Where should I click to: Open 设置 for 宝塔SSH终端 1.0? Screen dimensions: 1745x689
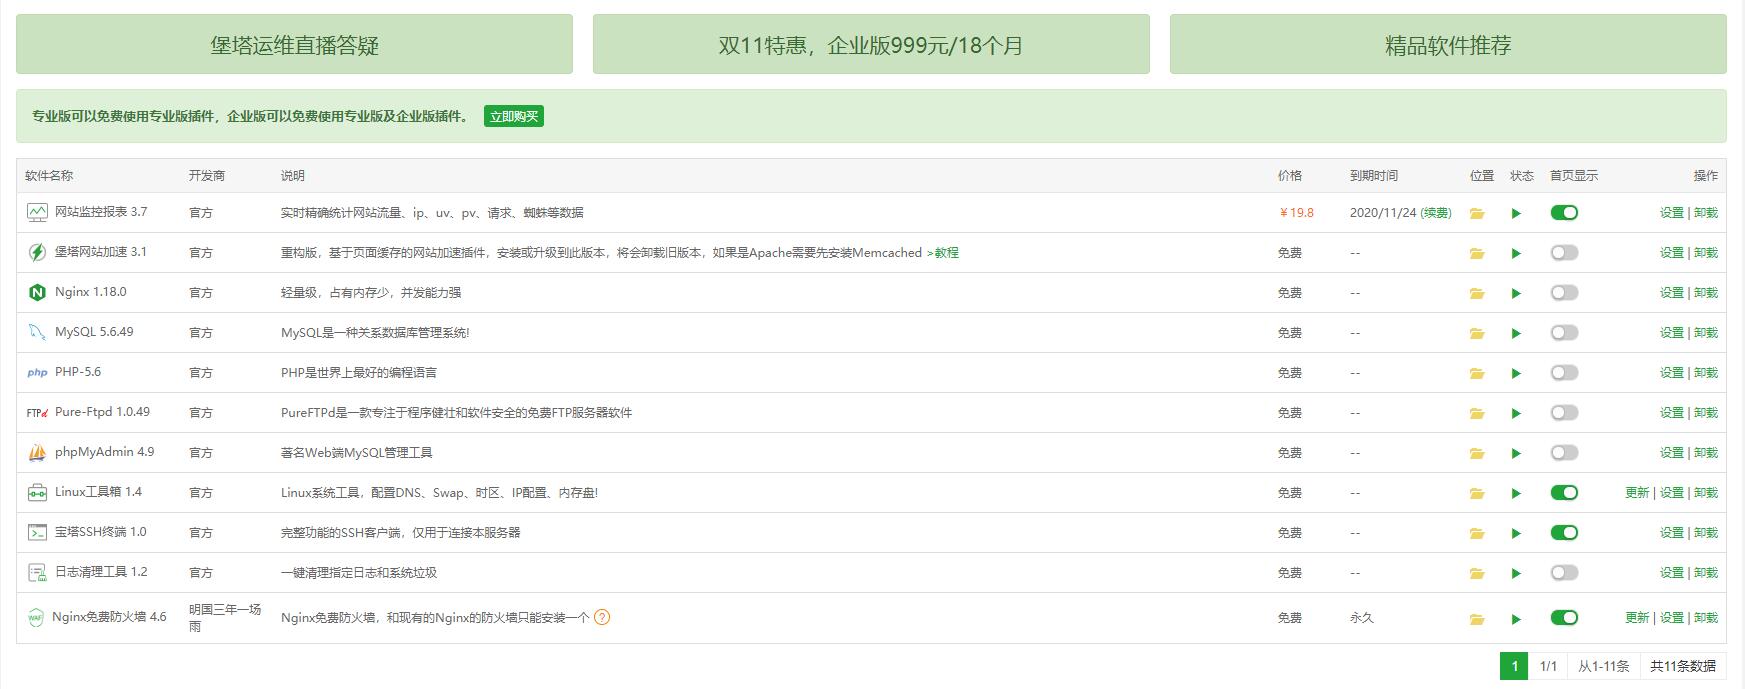pyautogui.click(x=1672, y=532)
